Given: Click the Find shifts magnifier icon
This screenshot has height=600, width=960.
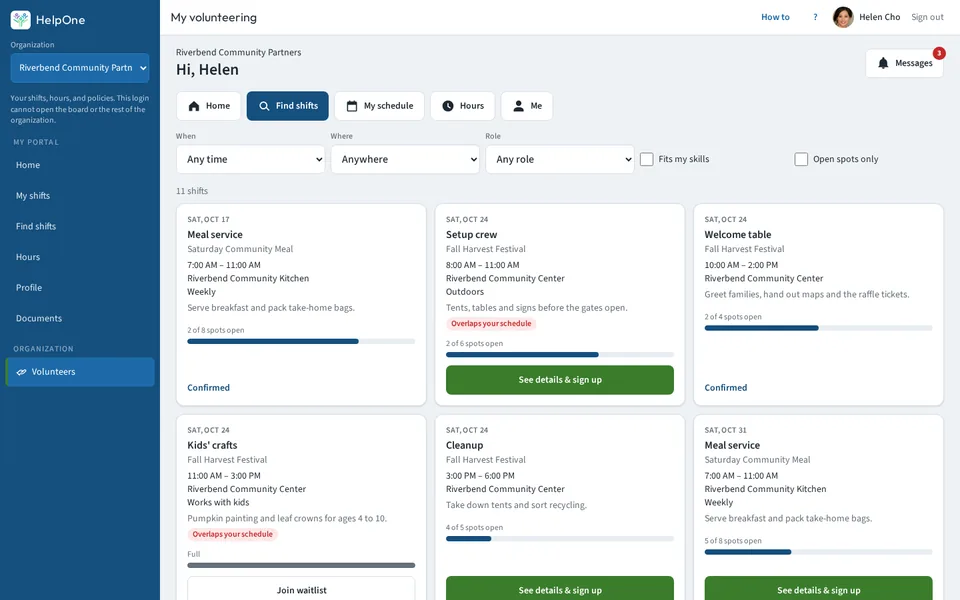Looking at the screenshot, I should 264,106.
